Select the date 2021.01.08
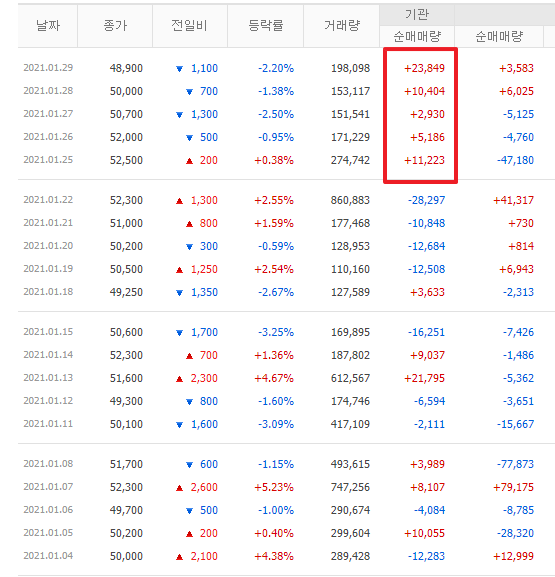Image resolution: width=555 pixels, height=577 pixels. (48, 464)
